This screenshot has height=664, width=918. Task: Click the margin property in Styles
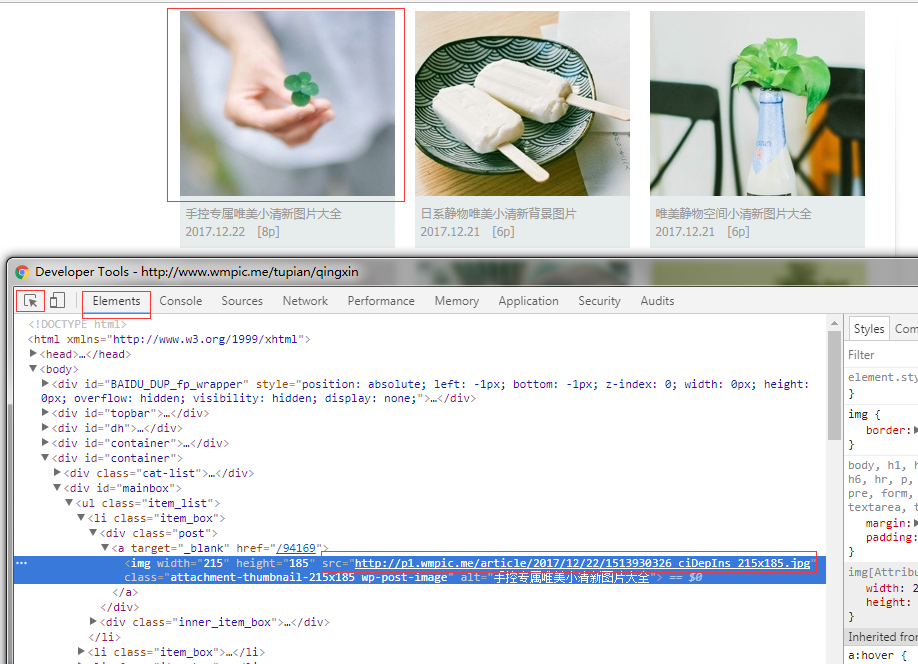coord(888,523)
